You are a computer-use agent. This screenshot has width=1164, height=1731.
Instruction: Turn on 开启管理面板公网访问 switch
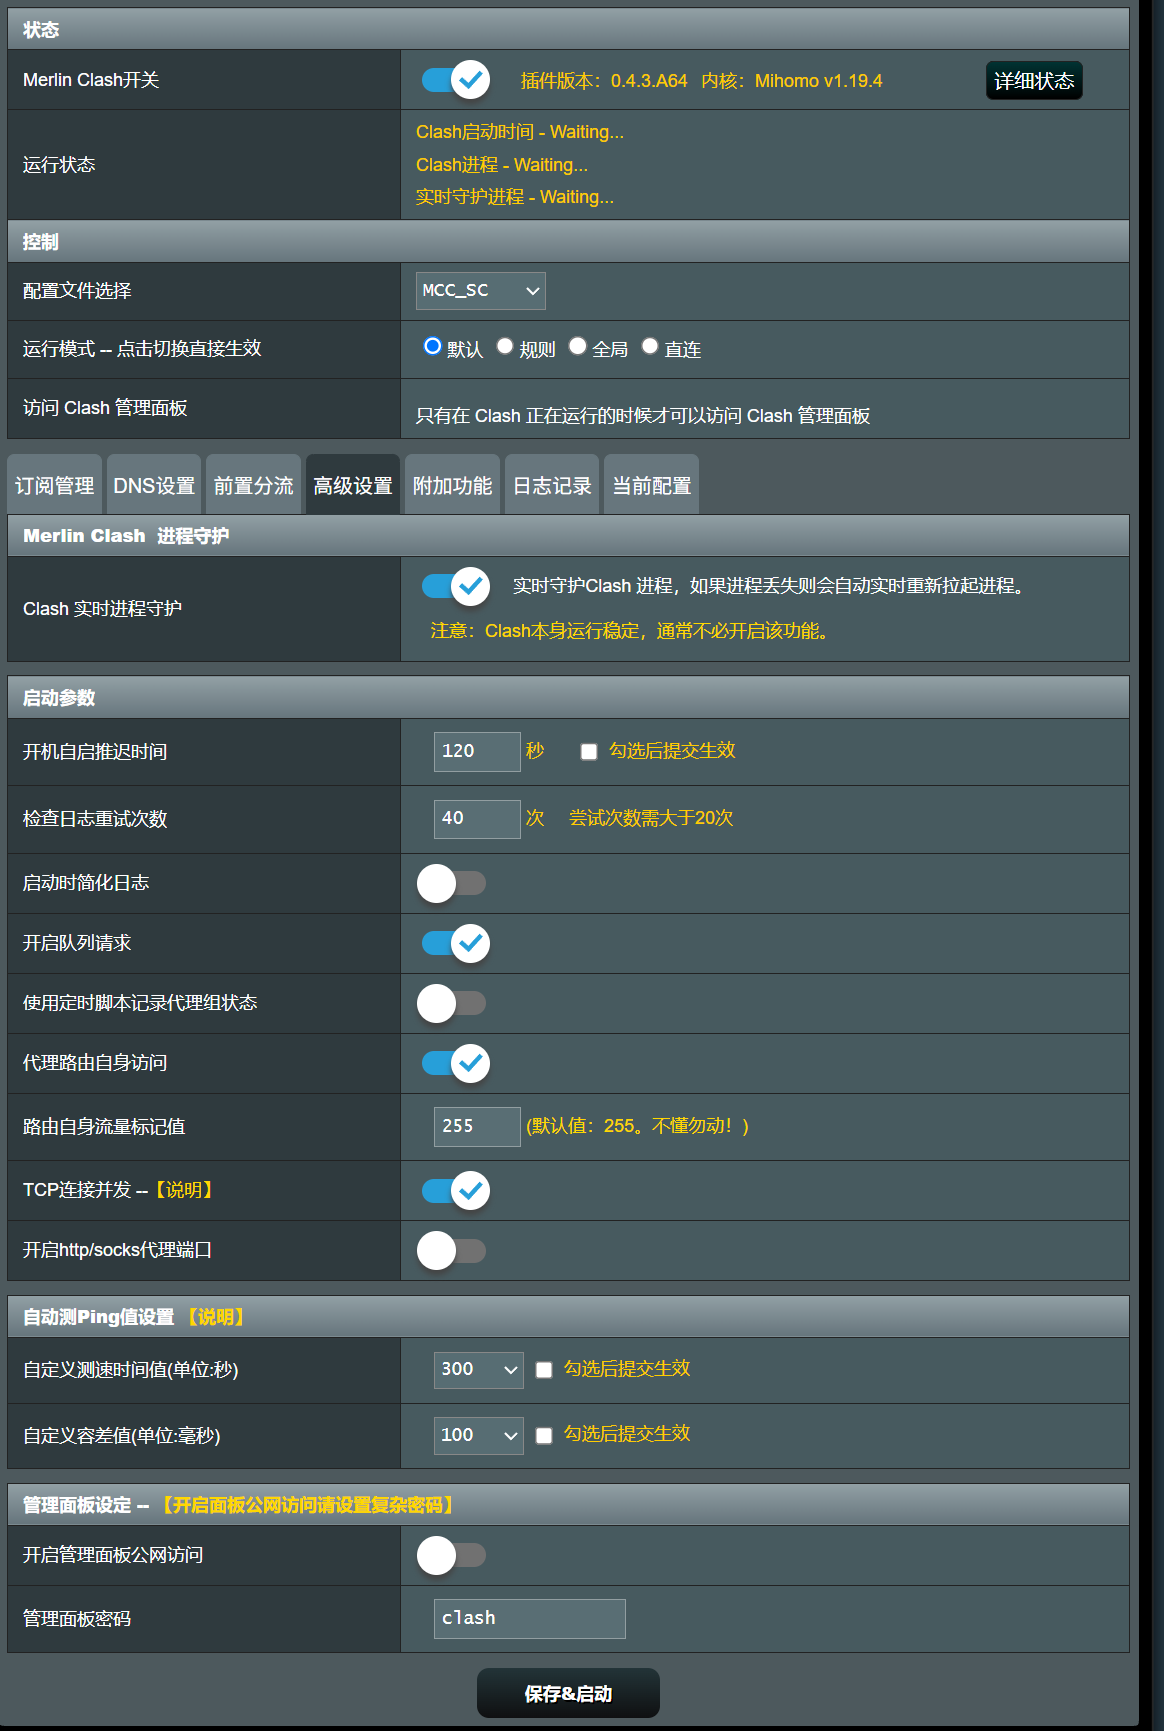pos(451,1555)
